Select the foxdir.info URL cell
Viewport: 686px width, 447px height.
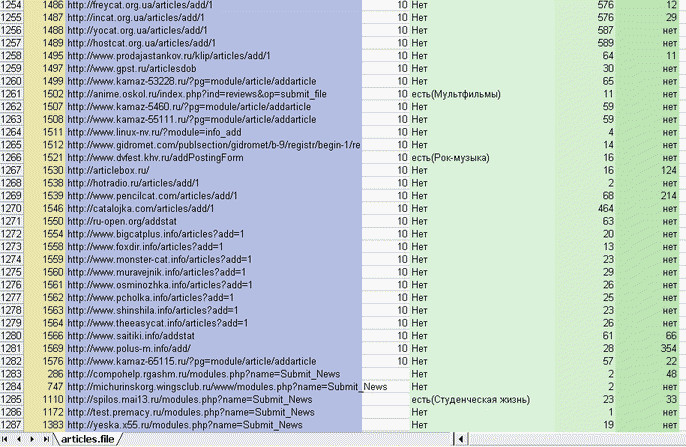[214, 247]
